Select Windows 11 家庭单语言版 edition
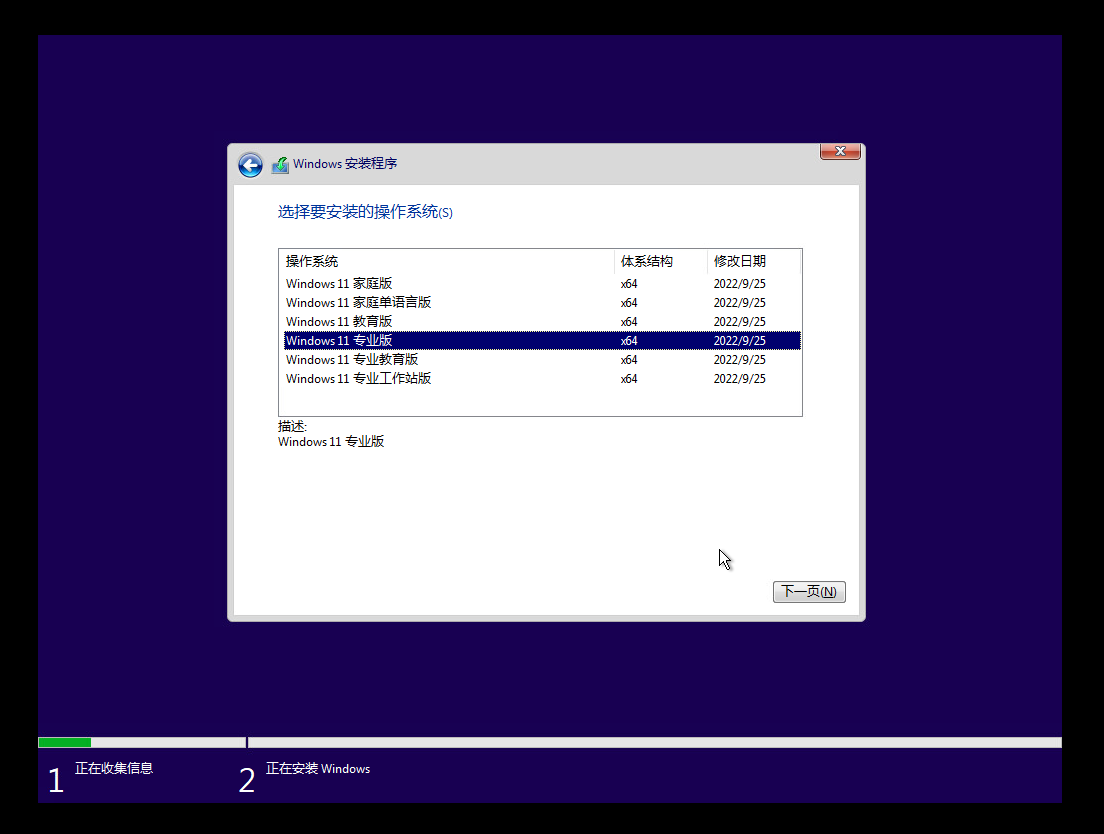Screen dimensions: 1104x834 358,302
